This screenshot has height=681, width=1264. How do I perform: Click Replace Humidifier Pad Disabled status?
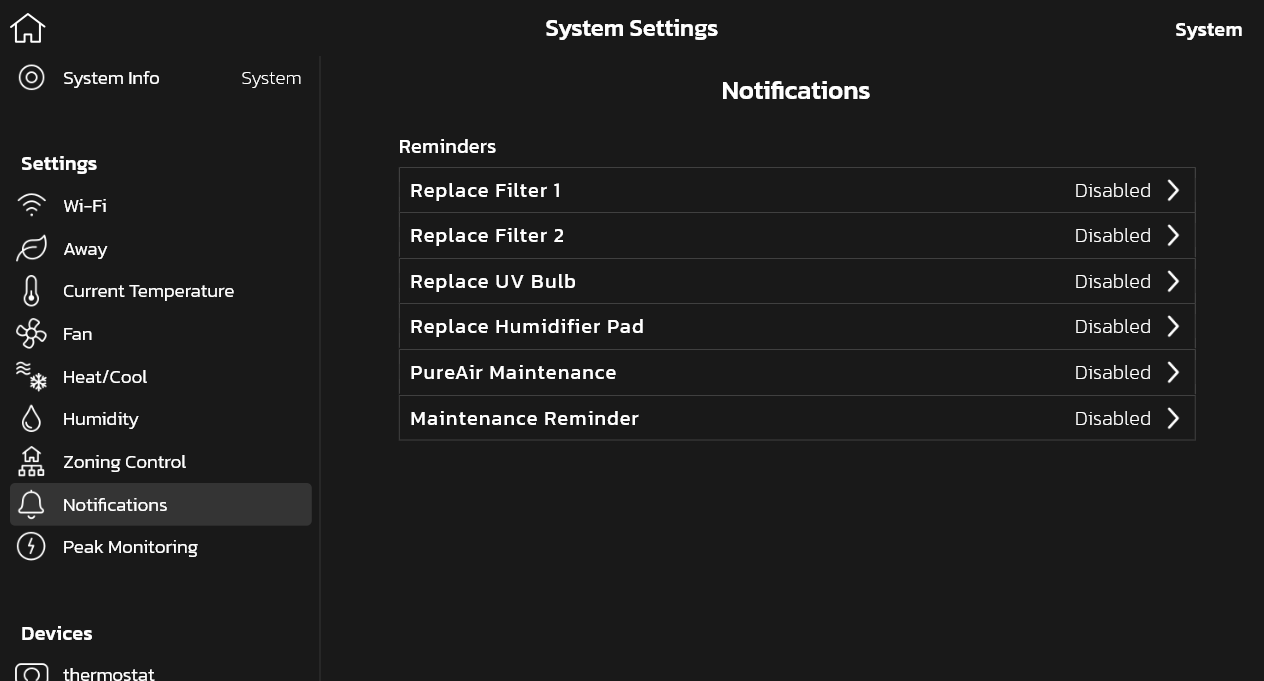click(x=1112, y=327)
